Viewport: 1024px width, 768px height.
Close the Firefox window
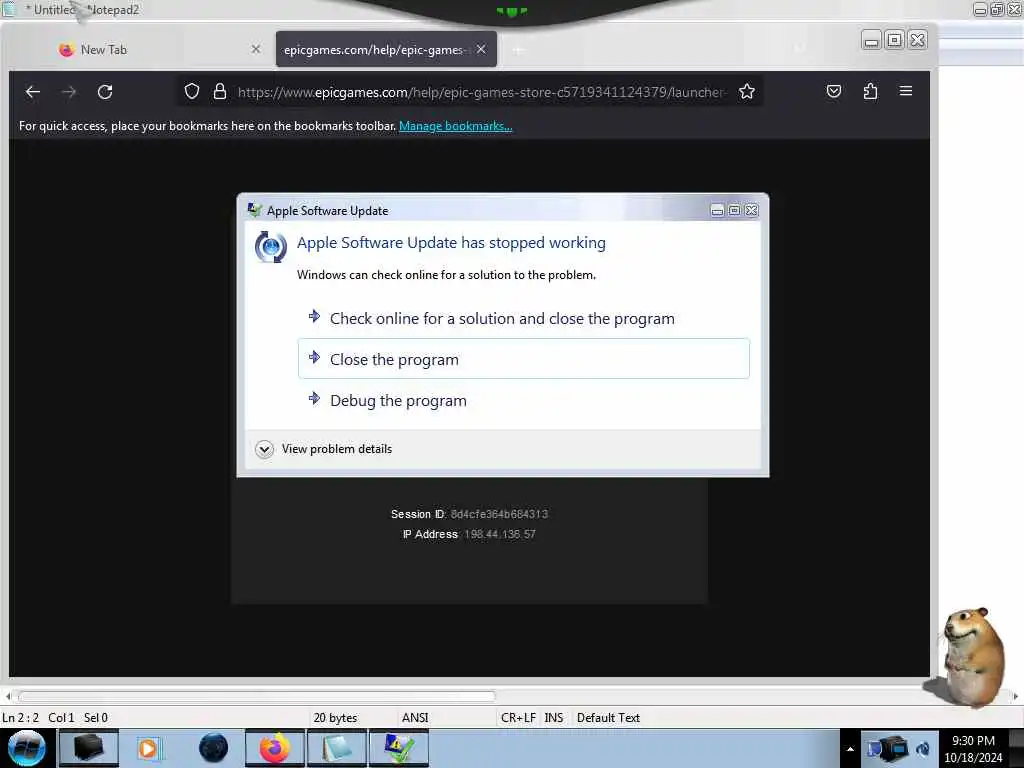[x=918, y=40]
